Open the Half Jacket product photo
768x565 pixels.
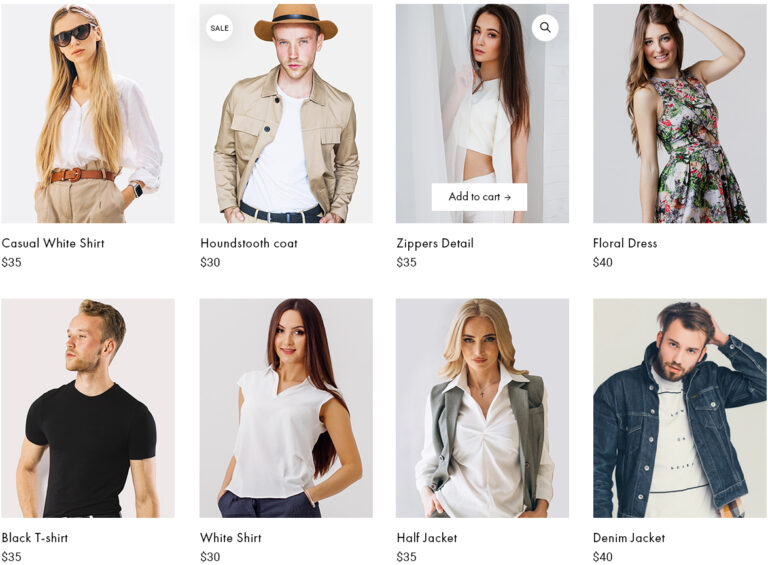[x=482, y=408]
